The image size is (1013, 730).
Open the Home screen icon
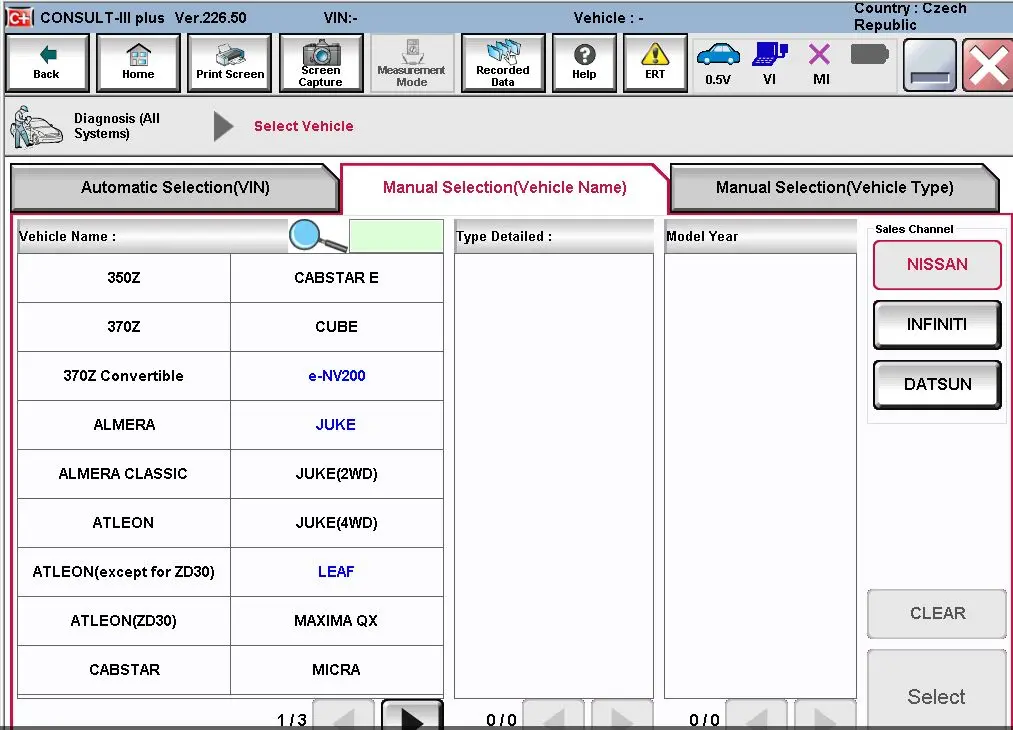coord(138,62)
